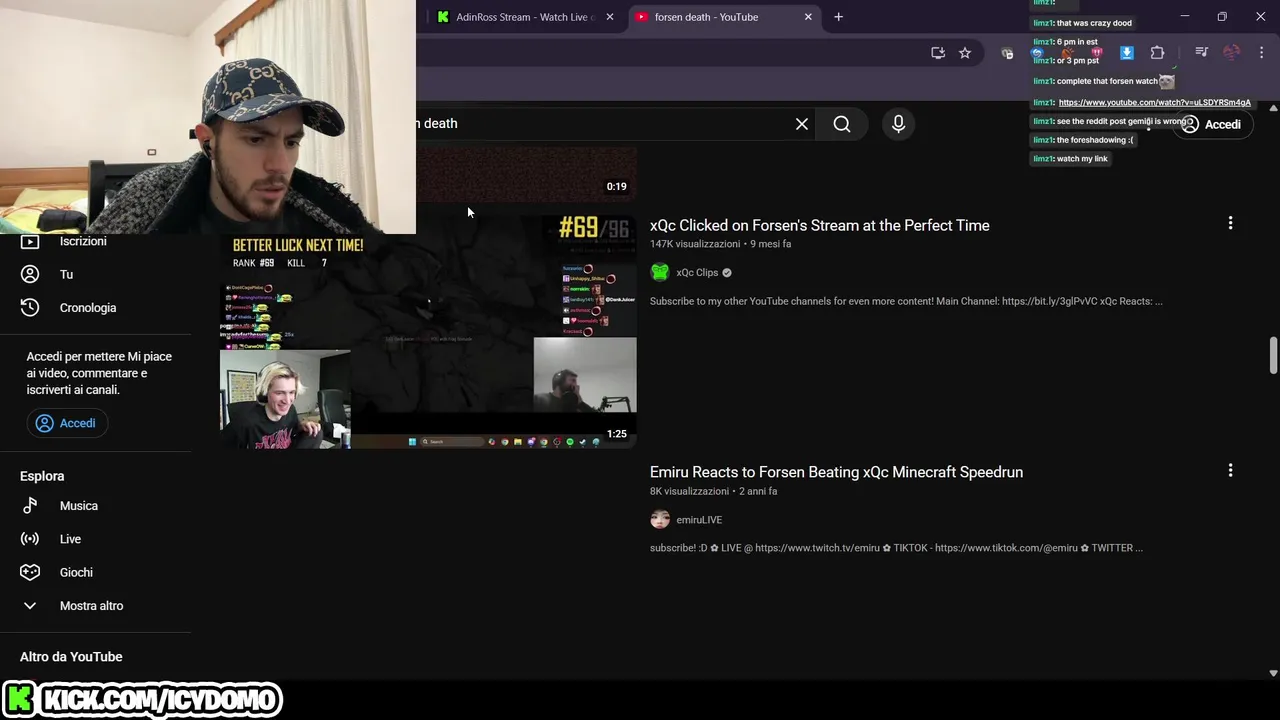This screenshot has width=1280, height=720.
Task: Click xQc Clicked video description text
Action: 906,301
